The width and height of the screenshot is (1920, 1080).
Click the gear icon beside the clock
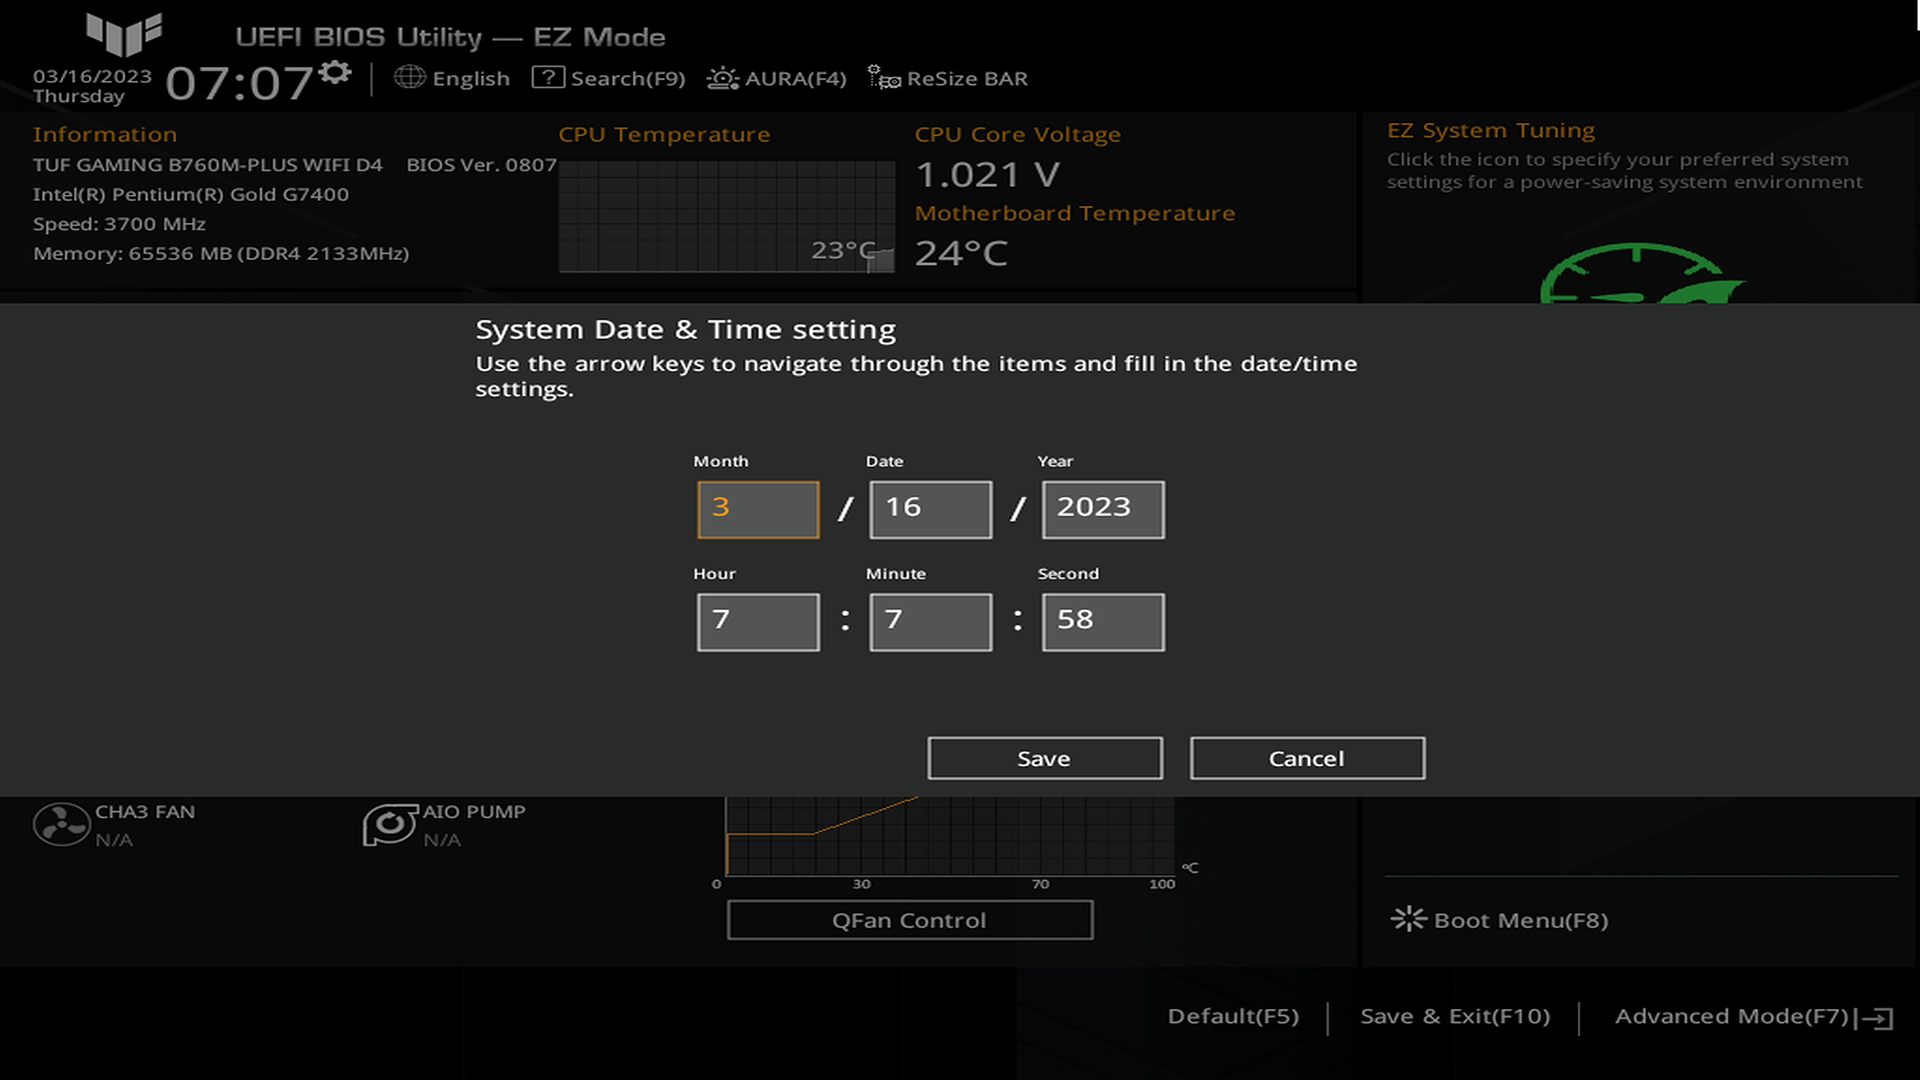[x=335, y=72]
